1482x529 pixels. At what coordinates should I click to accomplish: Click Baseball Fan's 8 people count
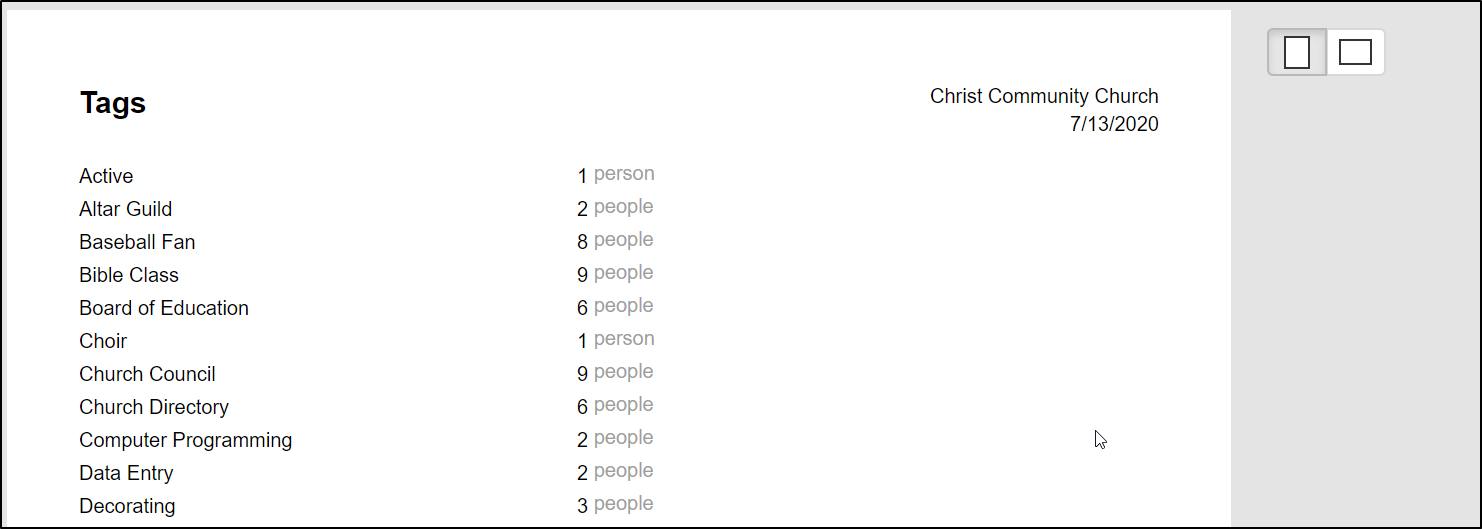615,241
